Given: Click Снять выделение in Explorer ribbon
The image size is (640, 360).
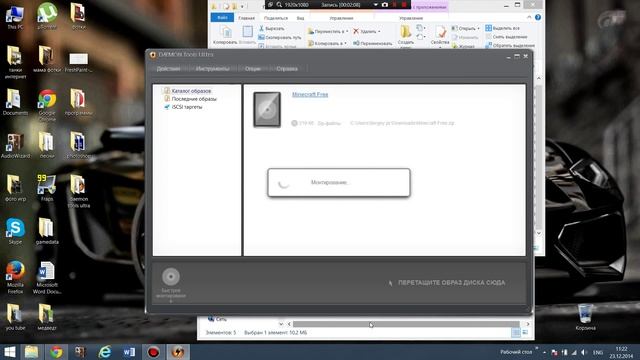Looking at the screenshot, I should (x=506, y=37).
